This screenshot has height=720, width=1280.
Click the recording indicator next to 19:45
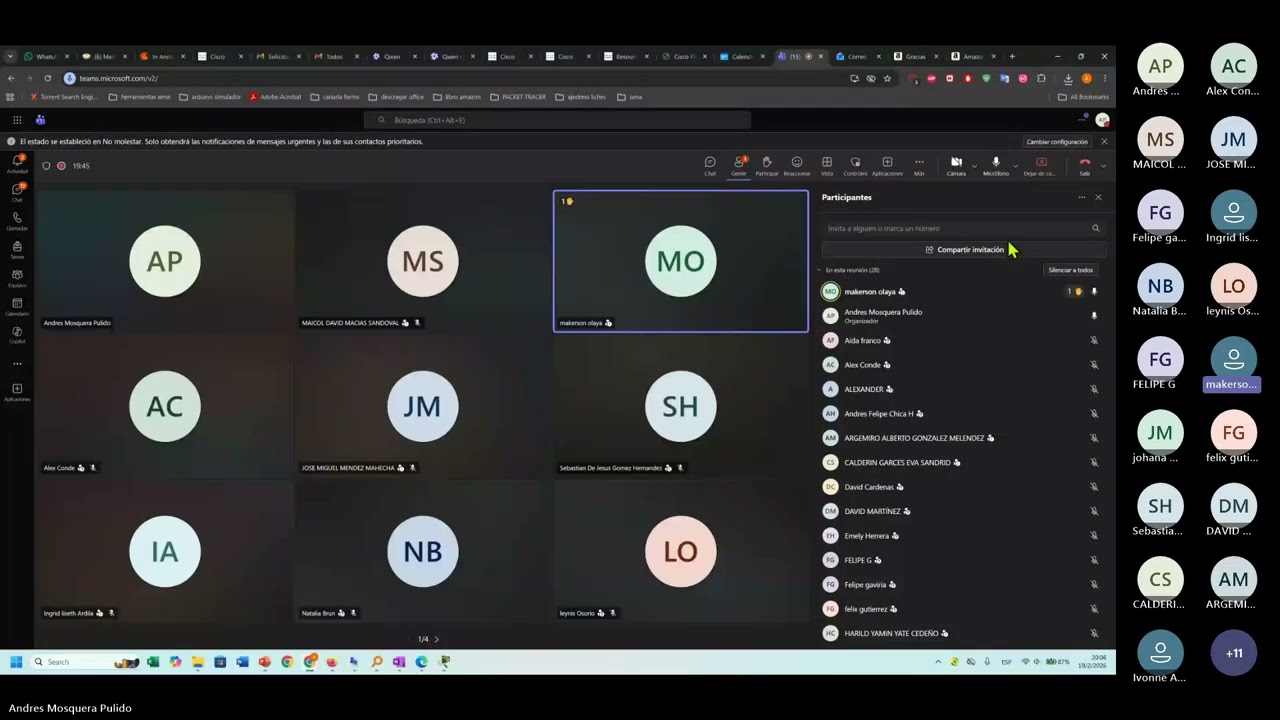61,166
